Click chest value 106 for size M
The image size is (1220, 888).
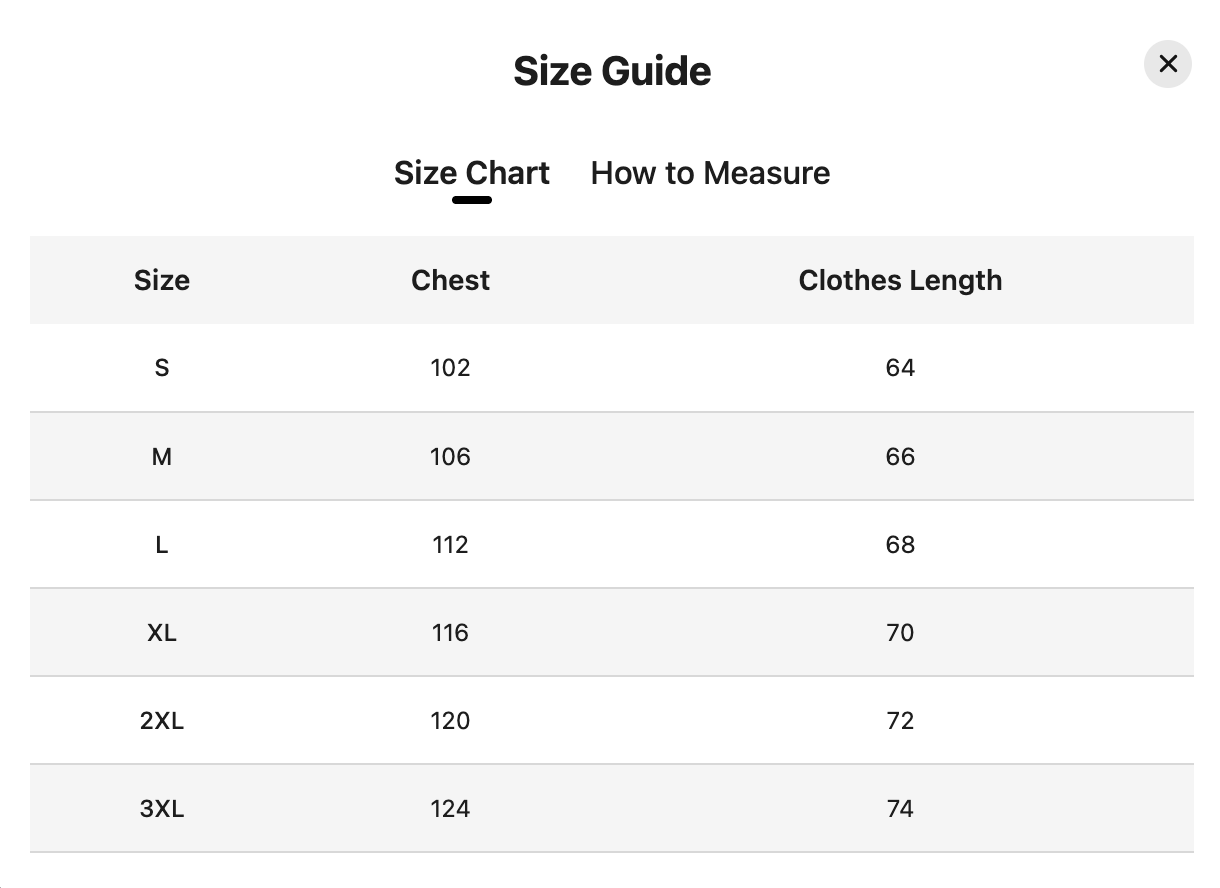450,457
